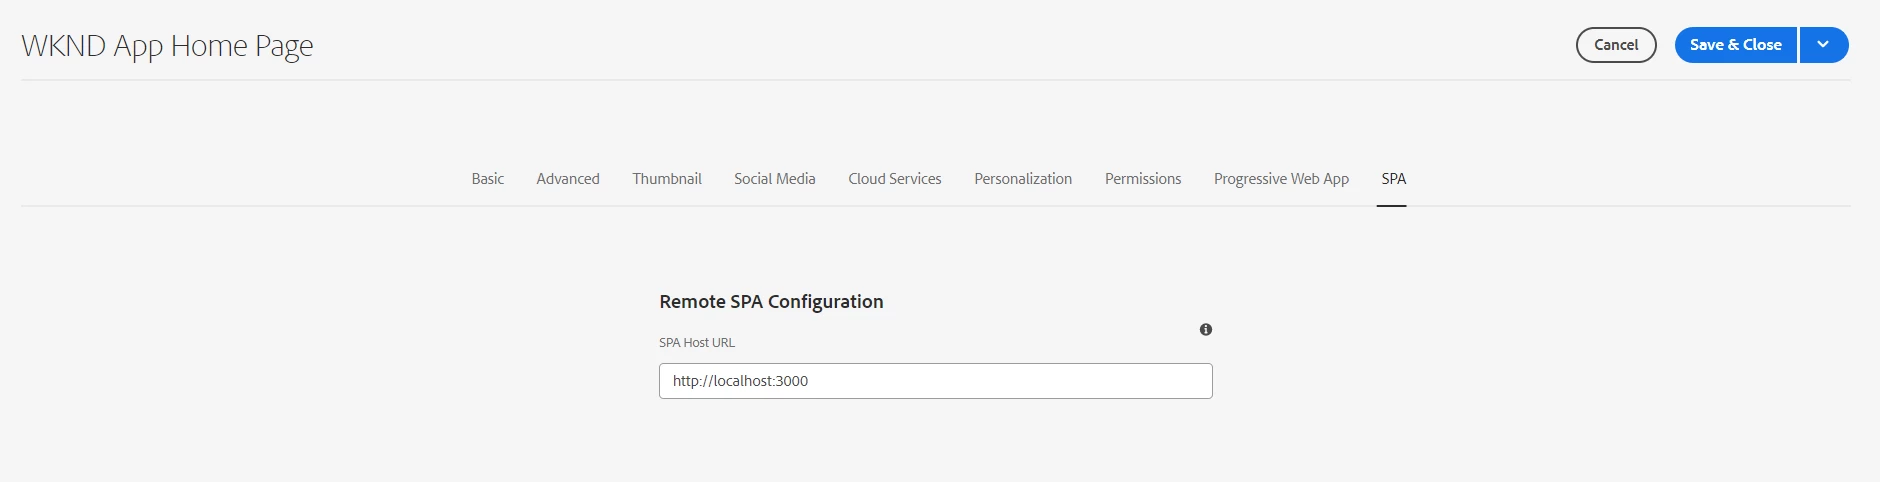Click the http://localhost:3000 text value
1880x482 pixels.
pyautogui.click(x=740, y=381)
